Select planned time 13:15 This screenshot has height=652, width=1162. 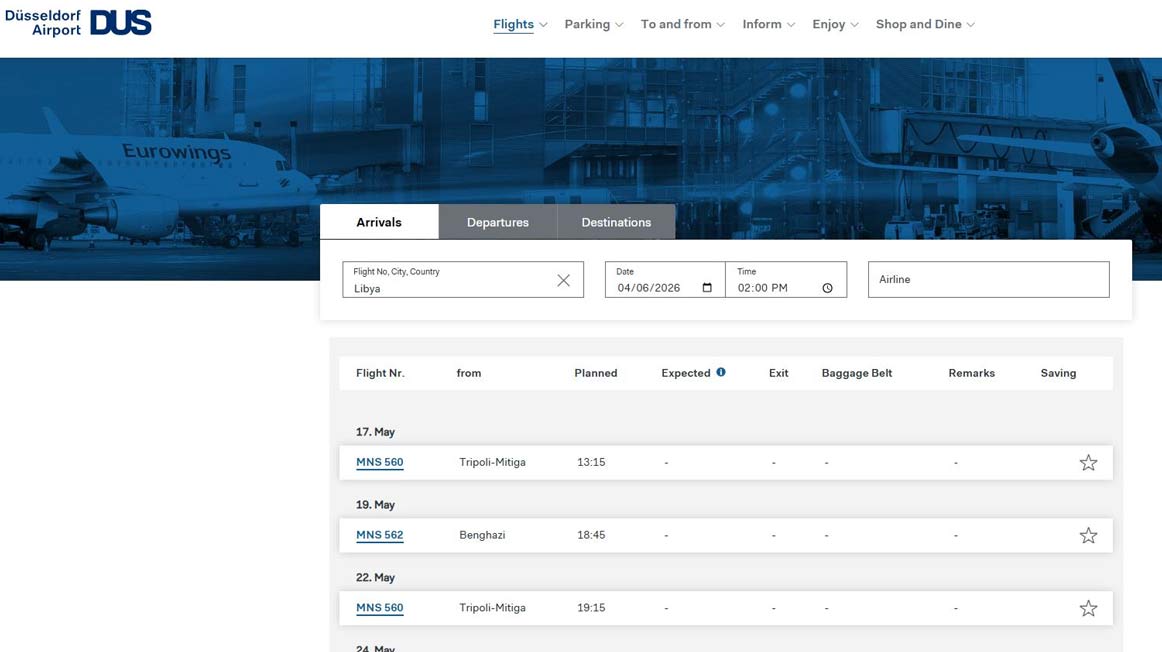click(x=591, y=462)
